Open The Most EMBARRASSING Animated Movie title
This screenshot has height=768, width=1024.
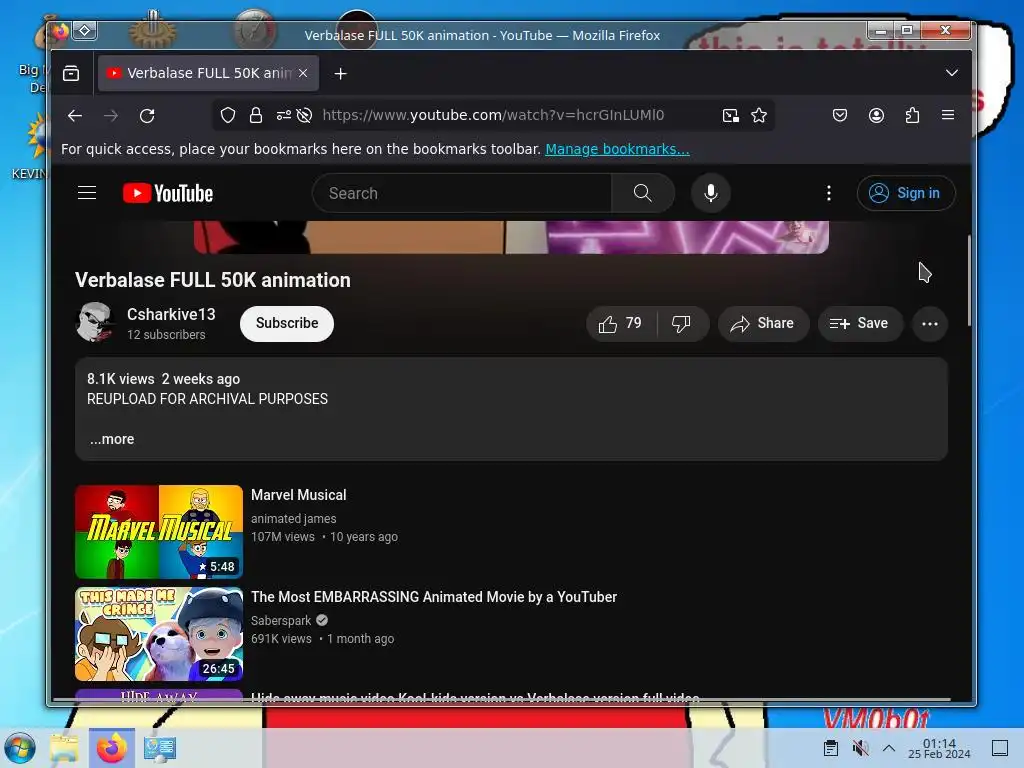(x=434, y=597)
